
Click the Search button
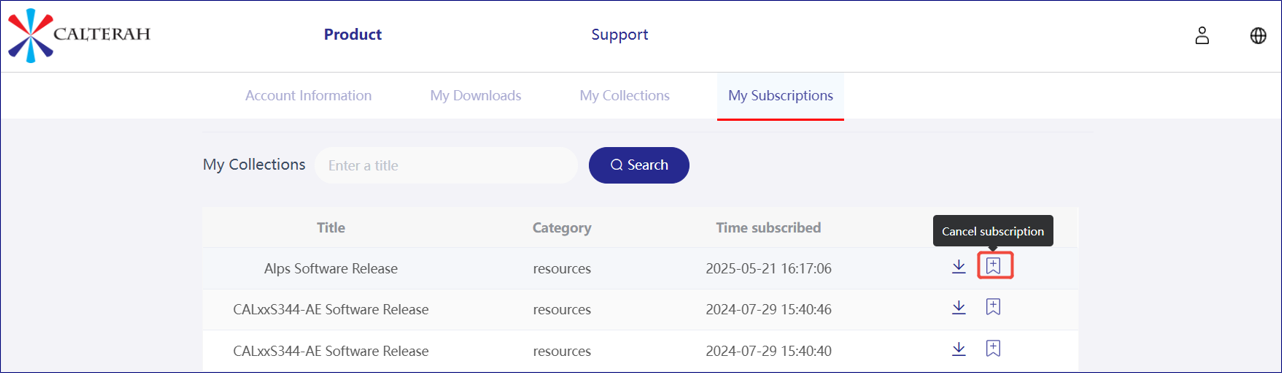coord(639,165)
